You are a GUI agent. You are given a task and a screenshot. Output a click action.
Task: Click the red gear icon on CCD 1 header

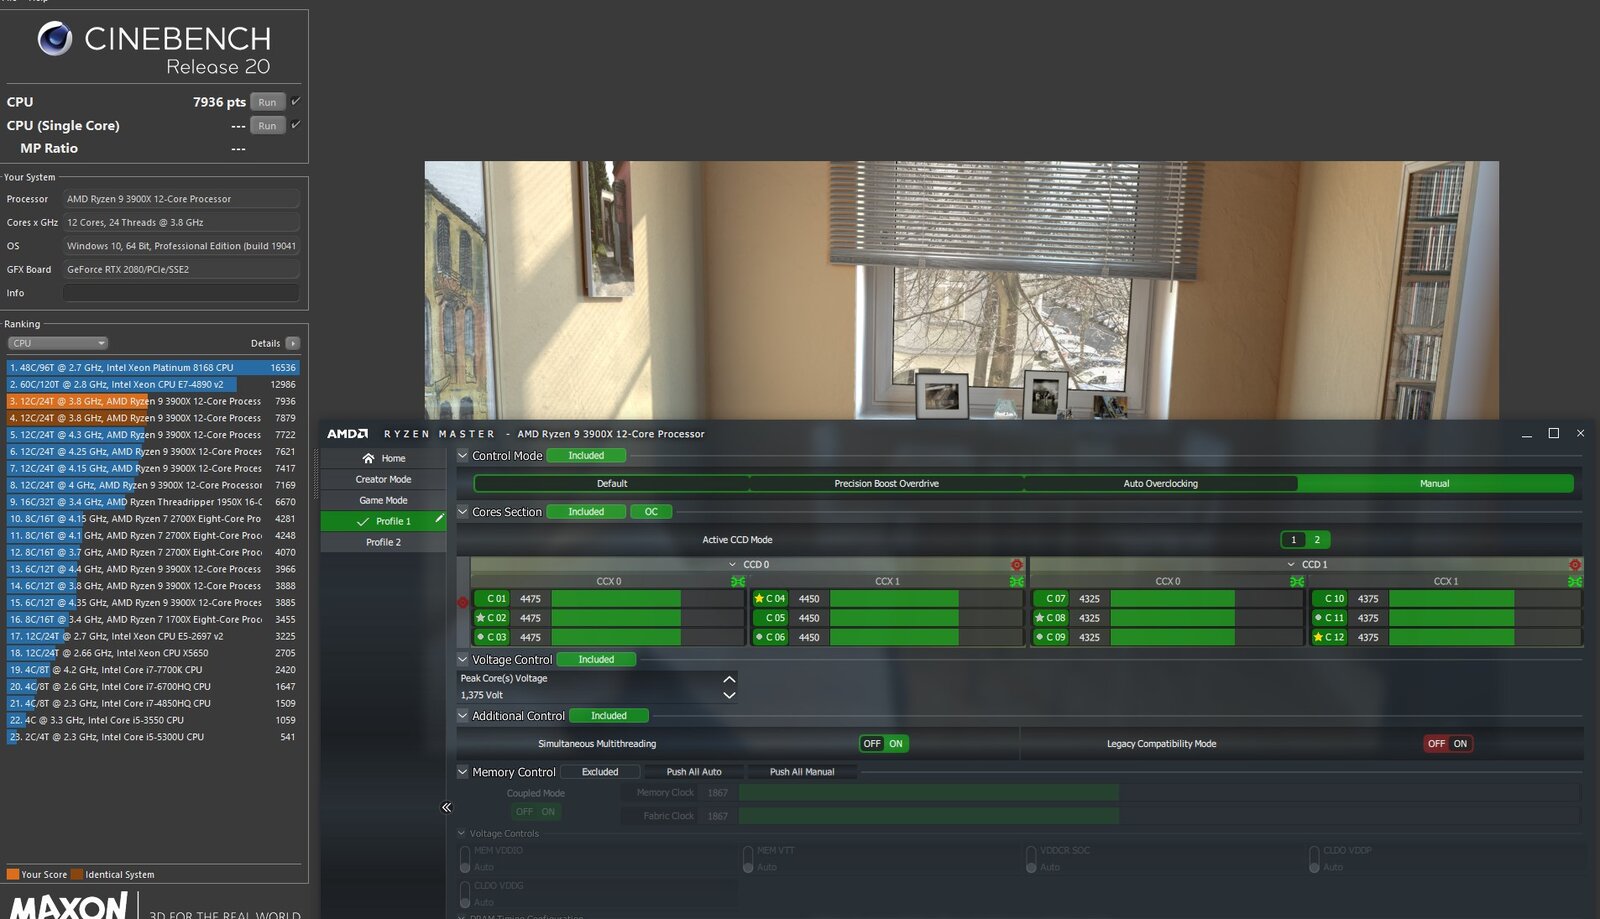[x=1575, y=565]
